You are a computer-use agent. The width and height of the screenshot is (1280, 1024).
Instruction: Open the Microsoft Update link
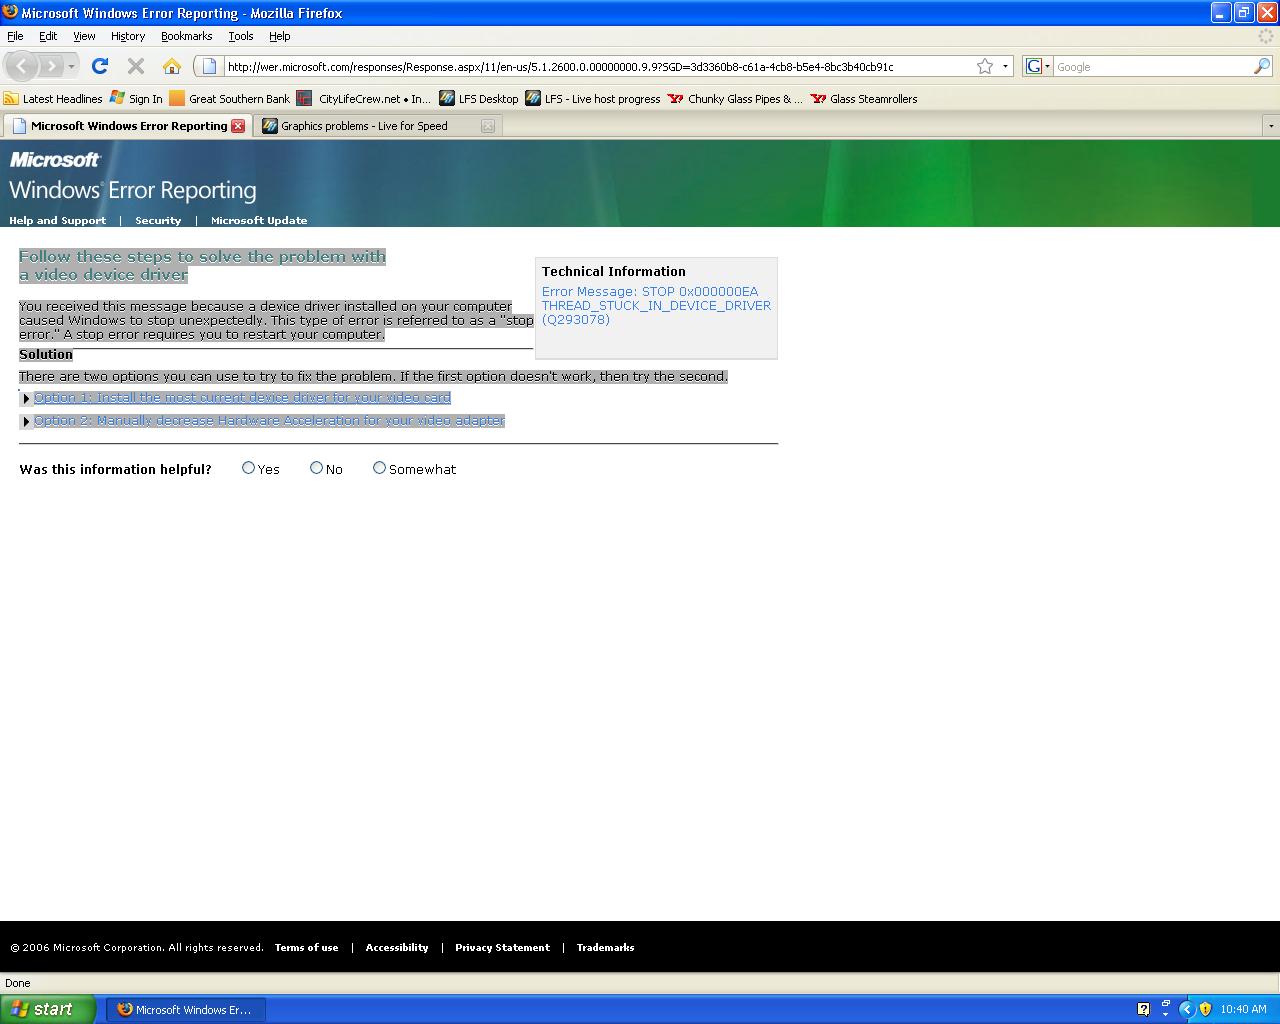coord(259,221)
